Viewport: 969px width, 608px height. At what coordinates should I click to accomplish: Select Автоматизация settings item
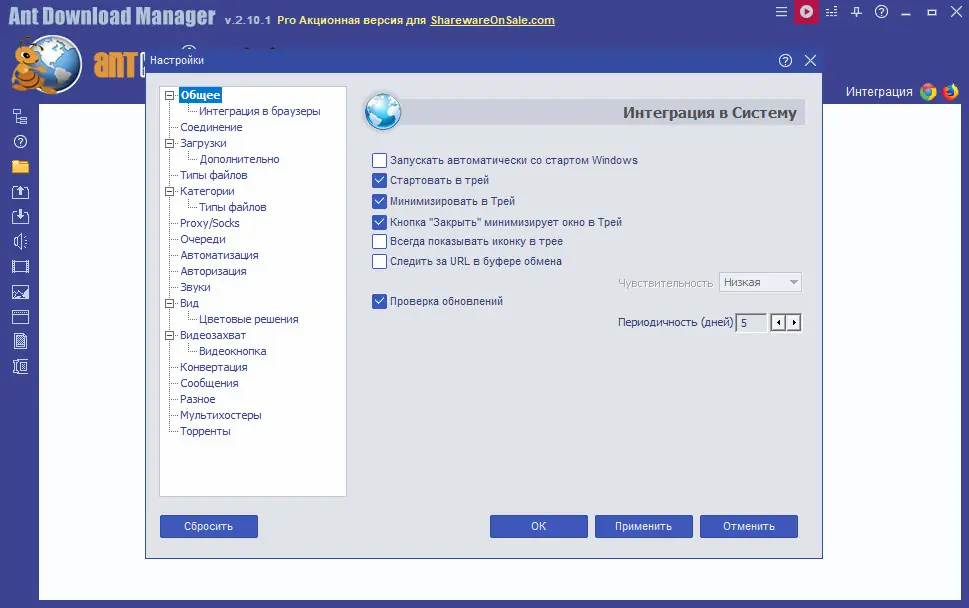point(219,255)
